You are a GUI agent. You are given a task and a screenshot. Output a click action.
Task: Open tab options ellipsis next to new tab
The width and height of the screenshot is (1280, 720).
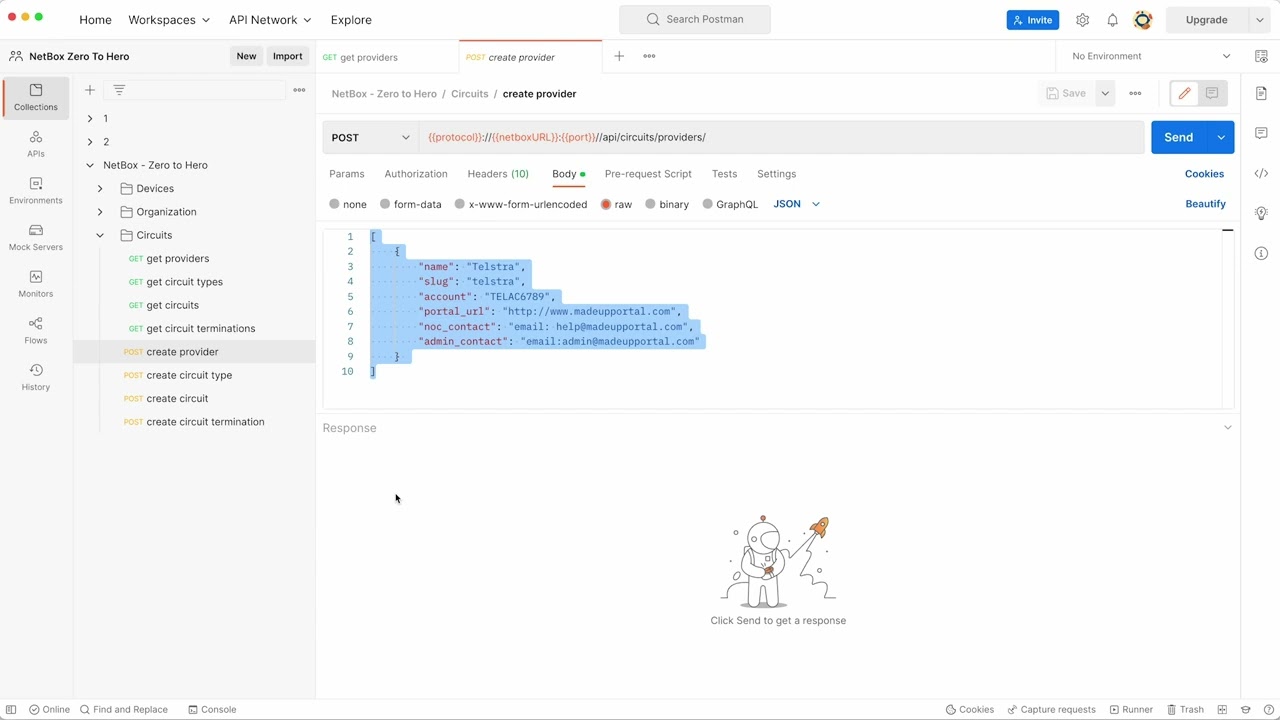point(649,56)
